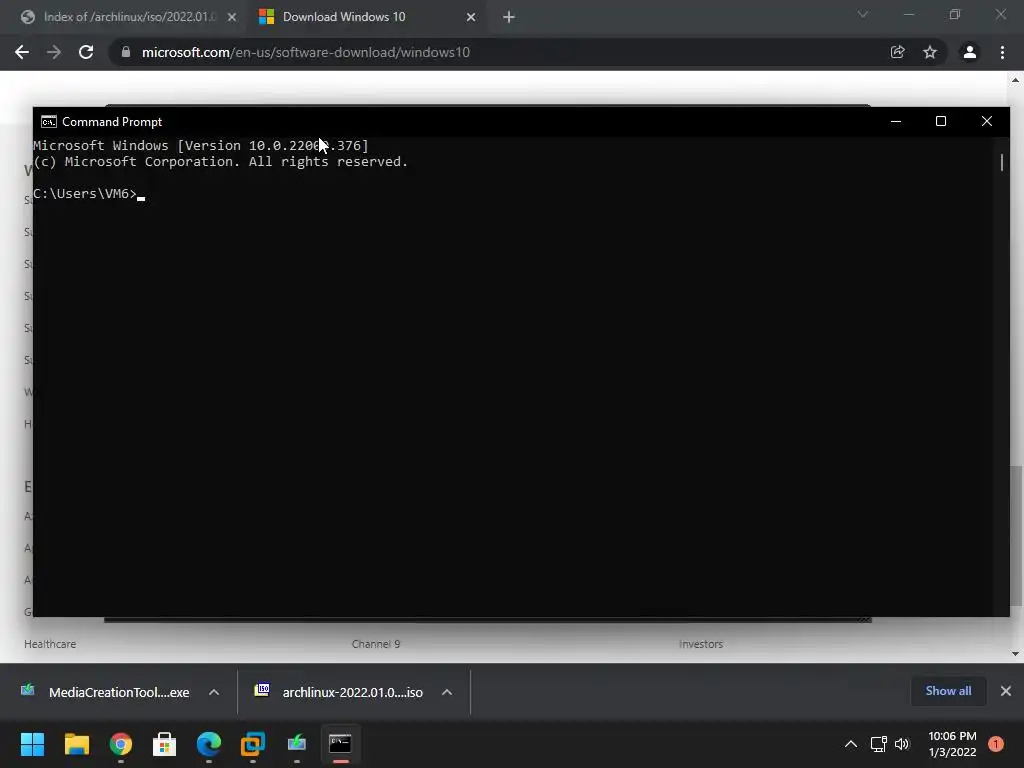Show hidden system tray icons

coord(851,744)
